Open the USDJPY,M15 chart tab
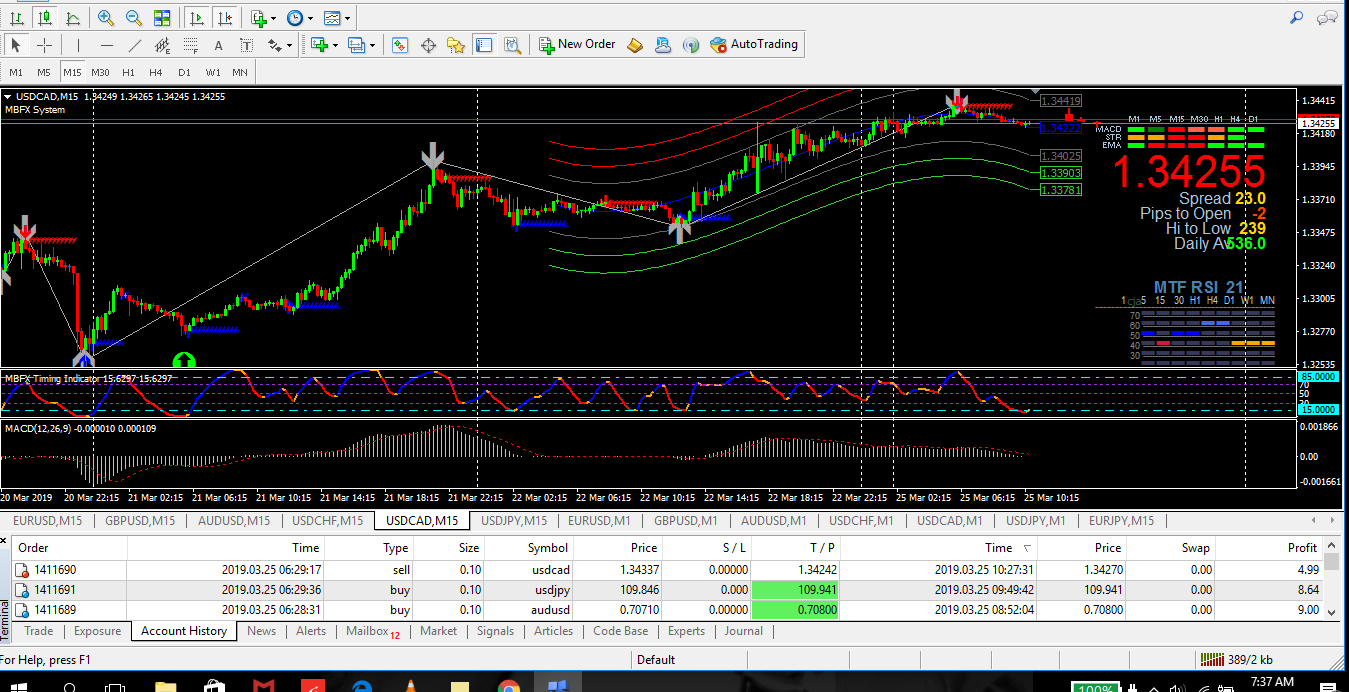This screenshot has height=692, width=1349. 513,520
